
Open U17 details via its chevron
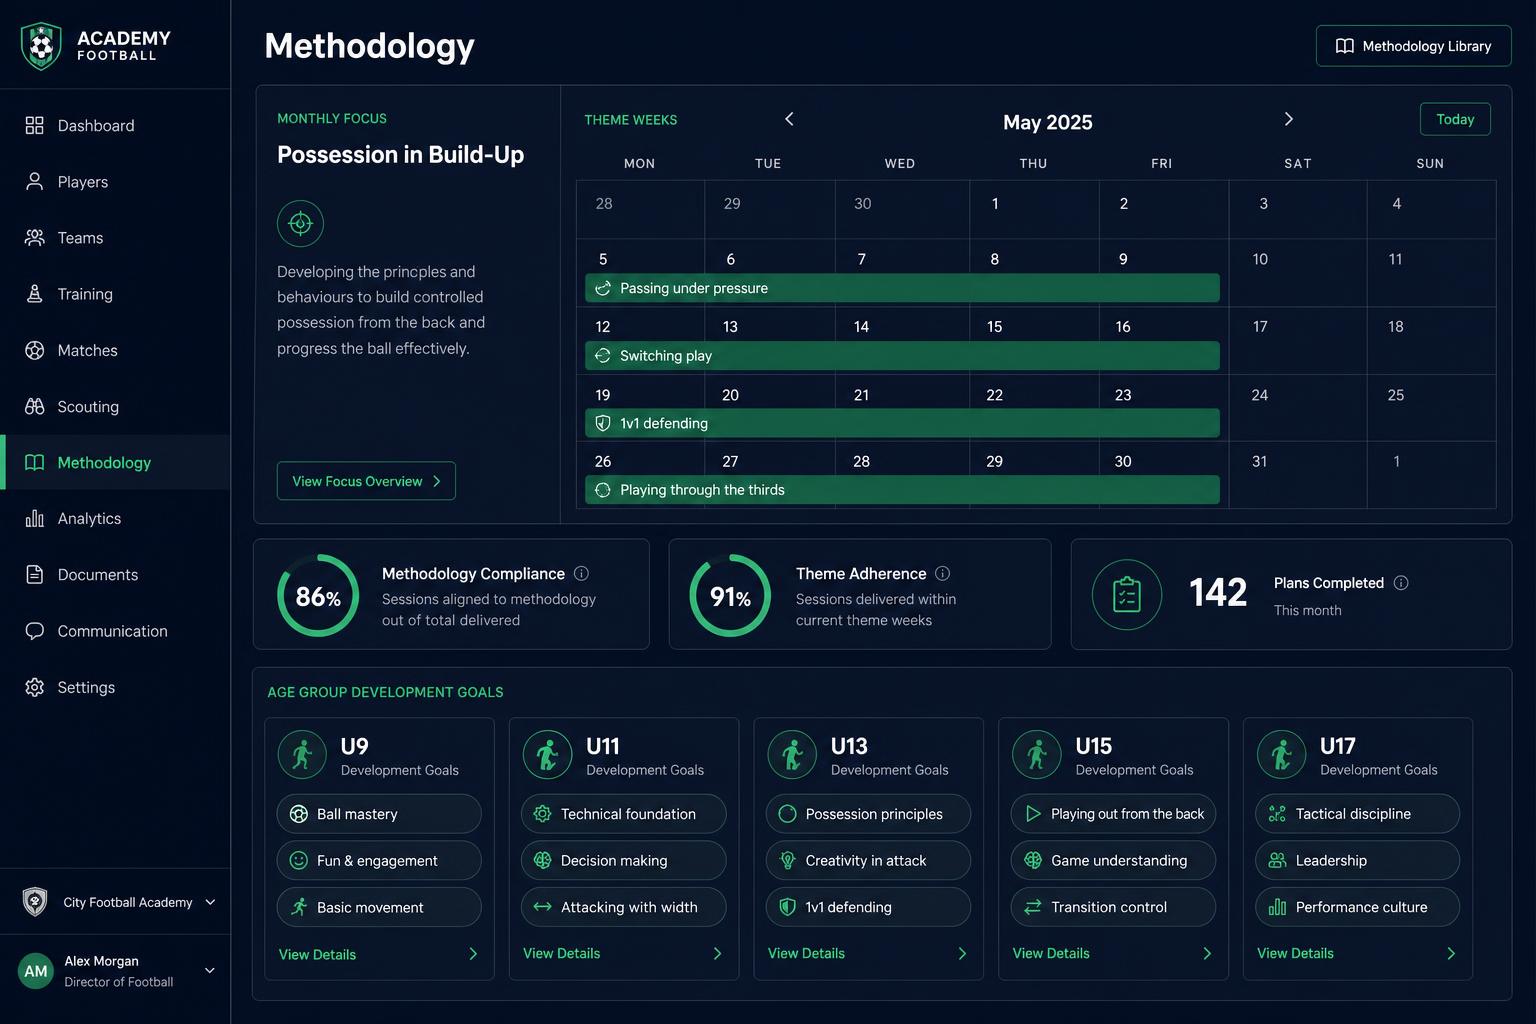[1451, 953]
